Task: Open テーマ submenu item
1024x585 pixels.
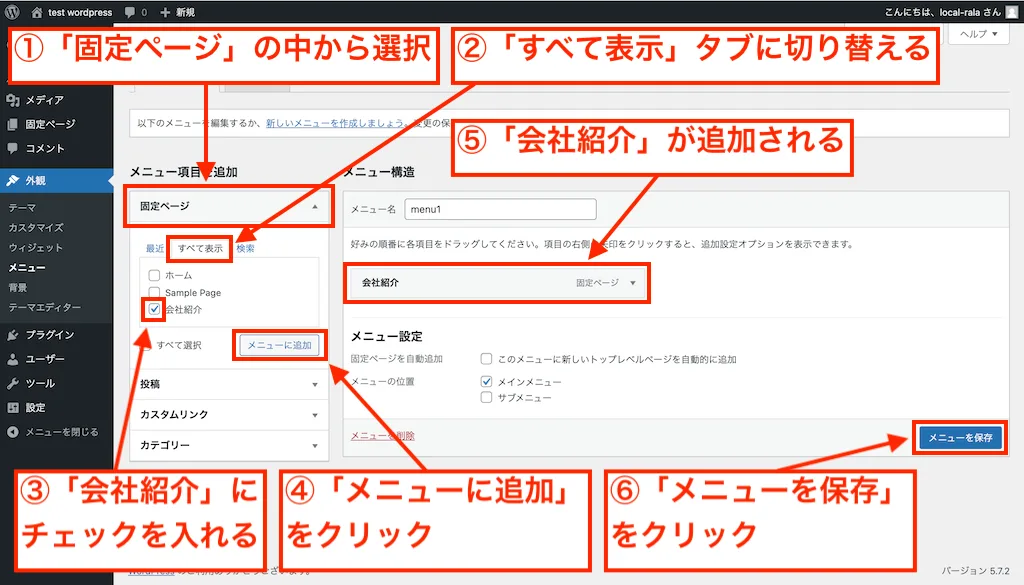Action: pos(22,208)
